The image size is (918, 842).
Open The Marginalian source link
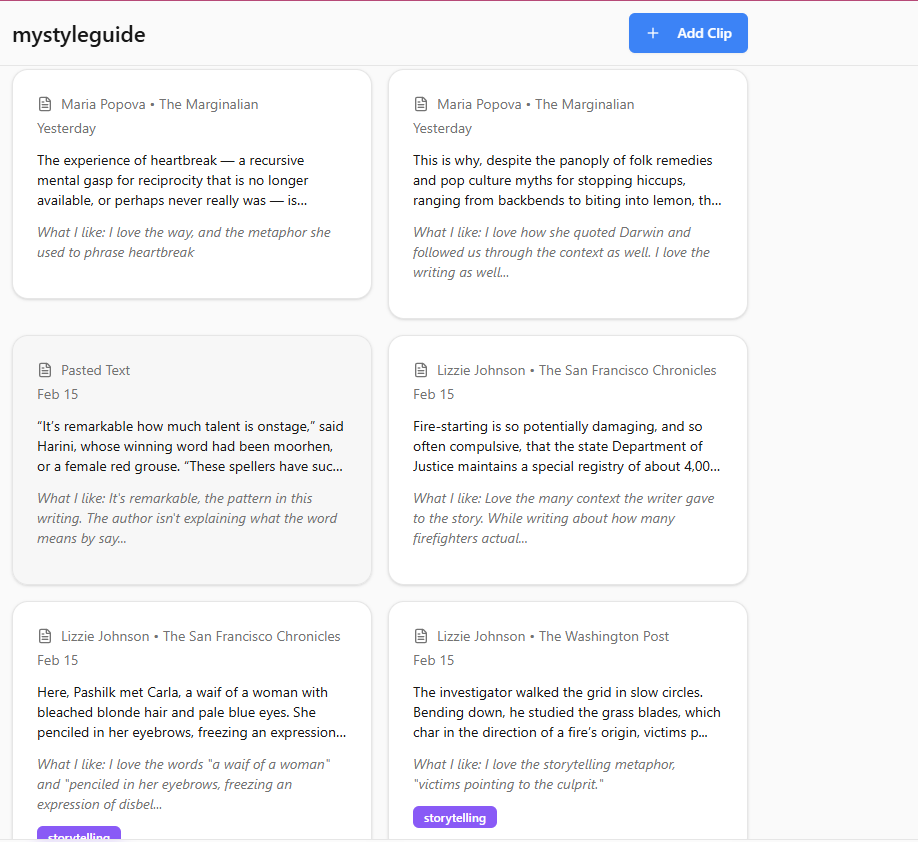(x=208, y=103)
